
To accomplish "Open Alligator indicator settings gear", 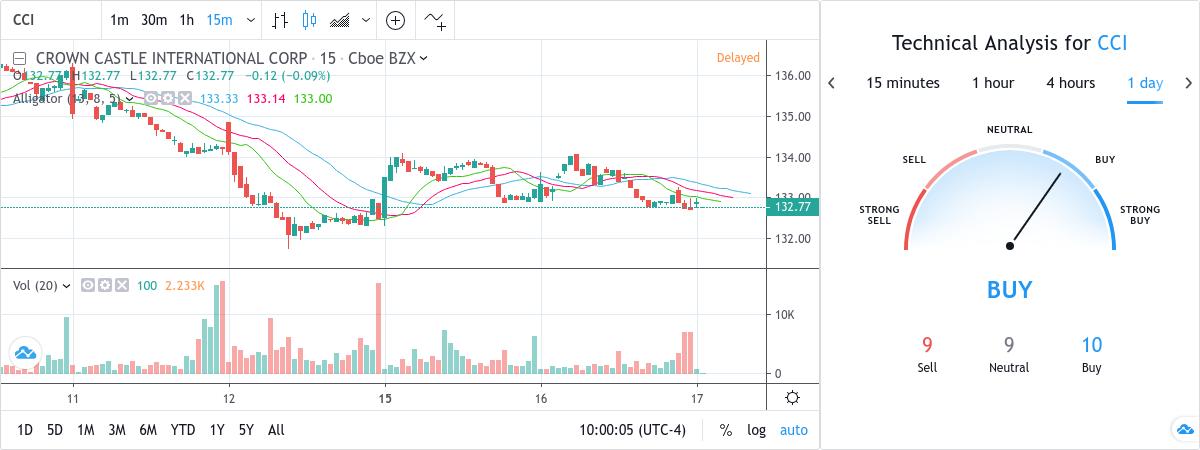I will 169,98.
